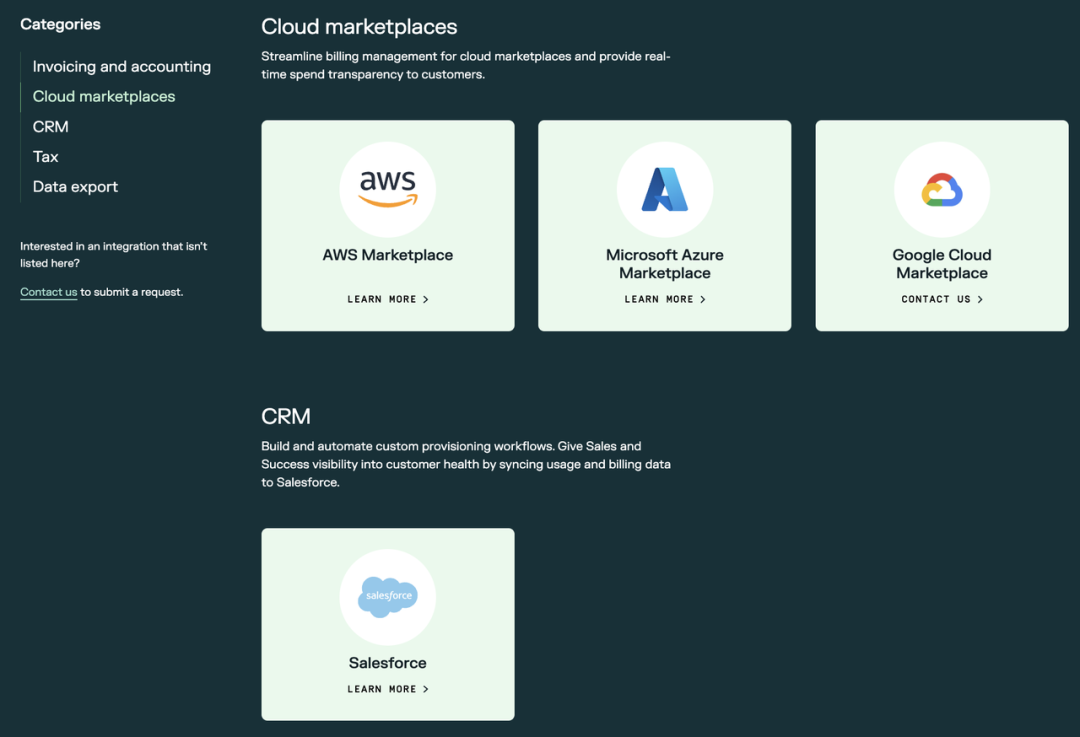Screen dimensions: 1080x737
Task: Jump to CRM category in sidebar
Action: (x=50, y=127)
